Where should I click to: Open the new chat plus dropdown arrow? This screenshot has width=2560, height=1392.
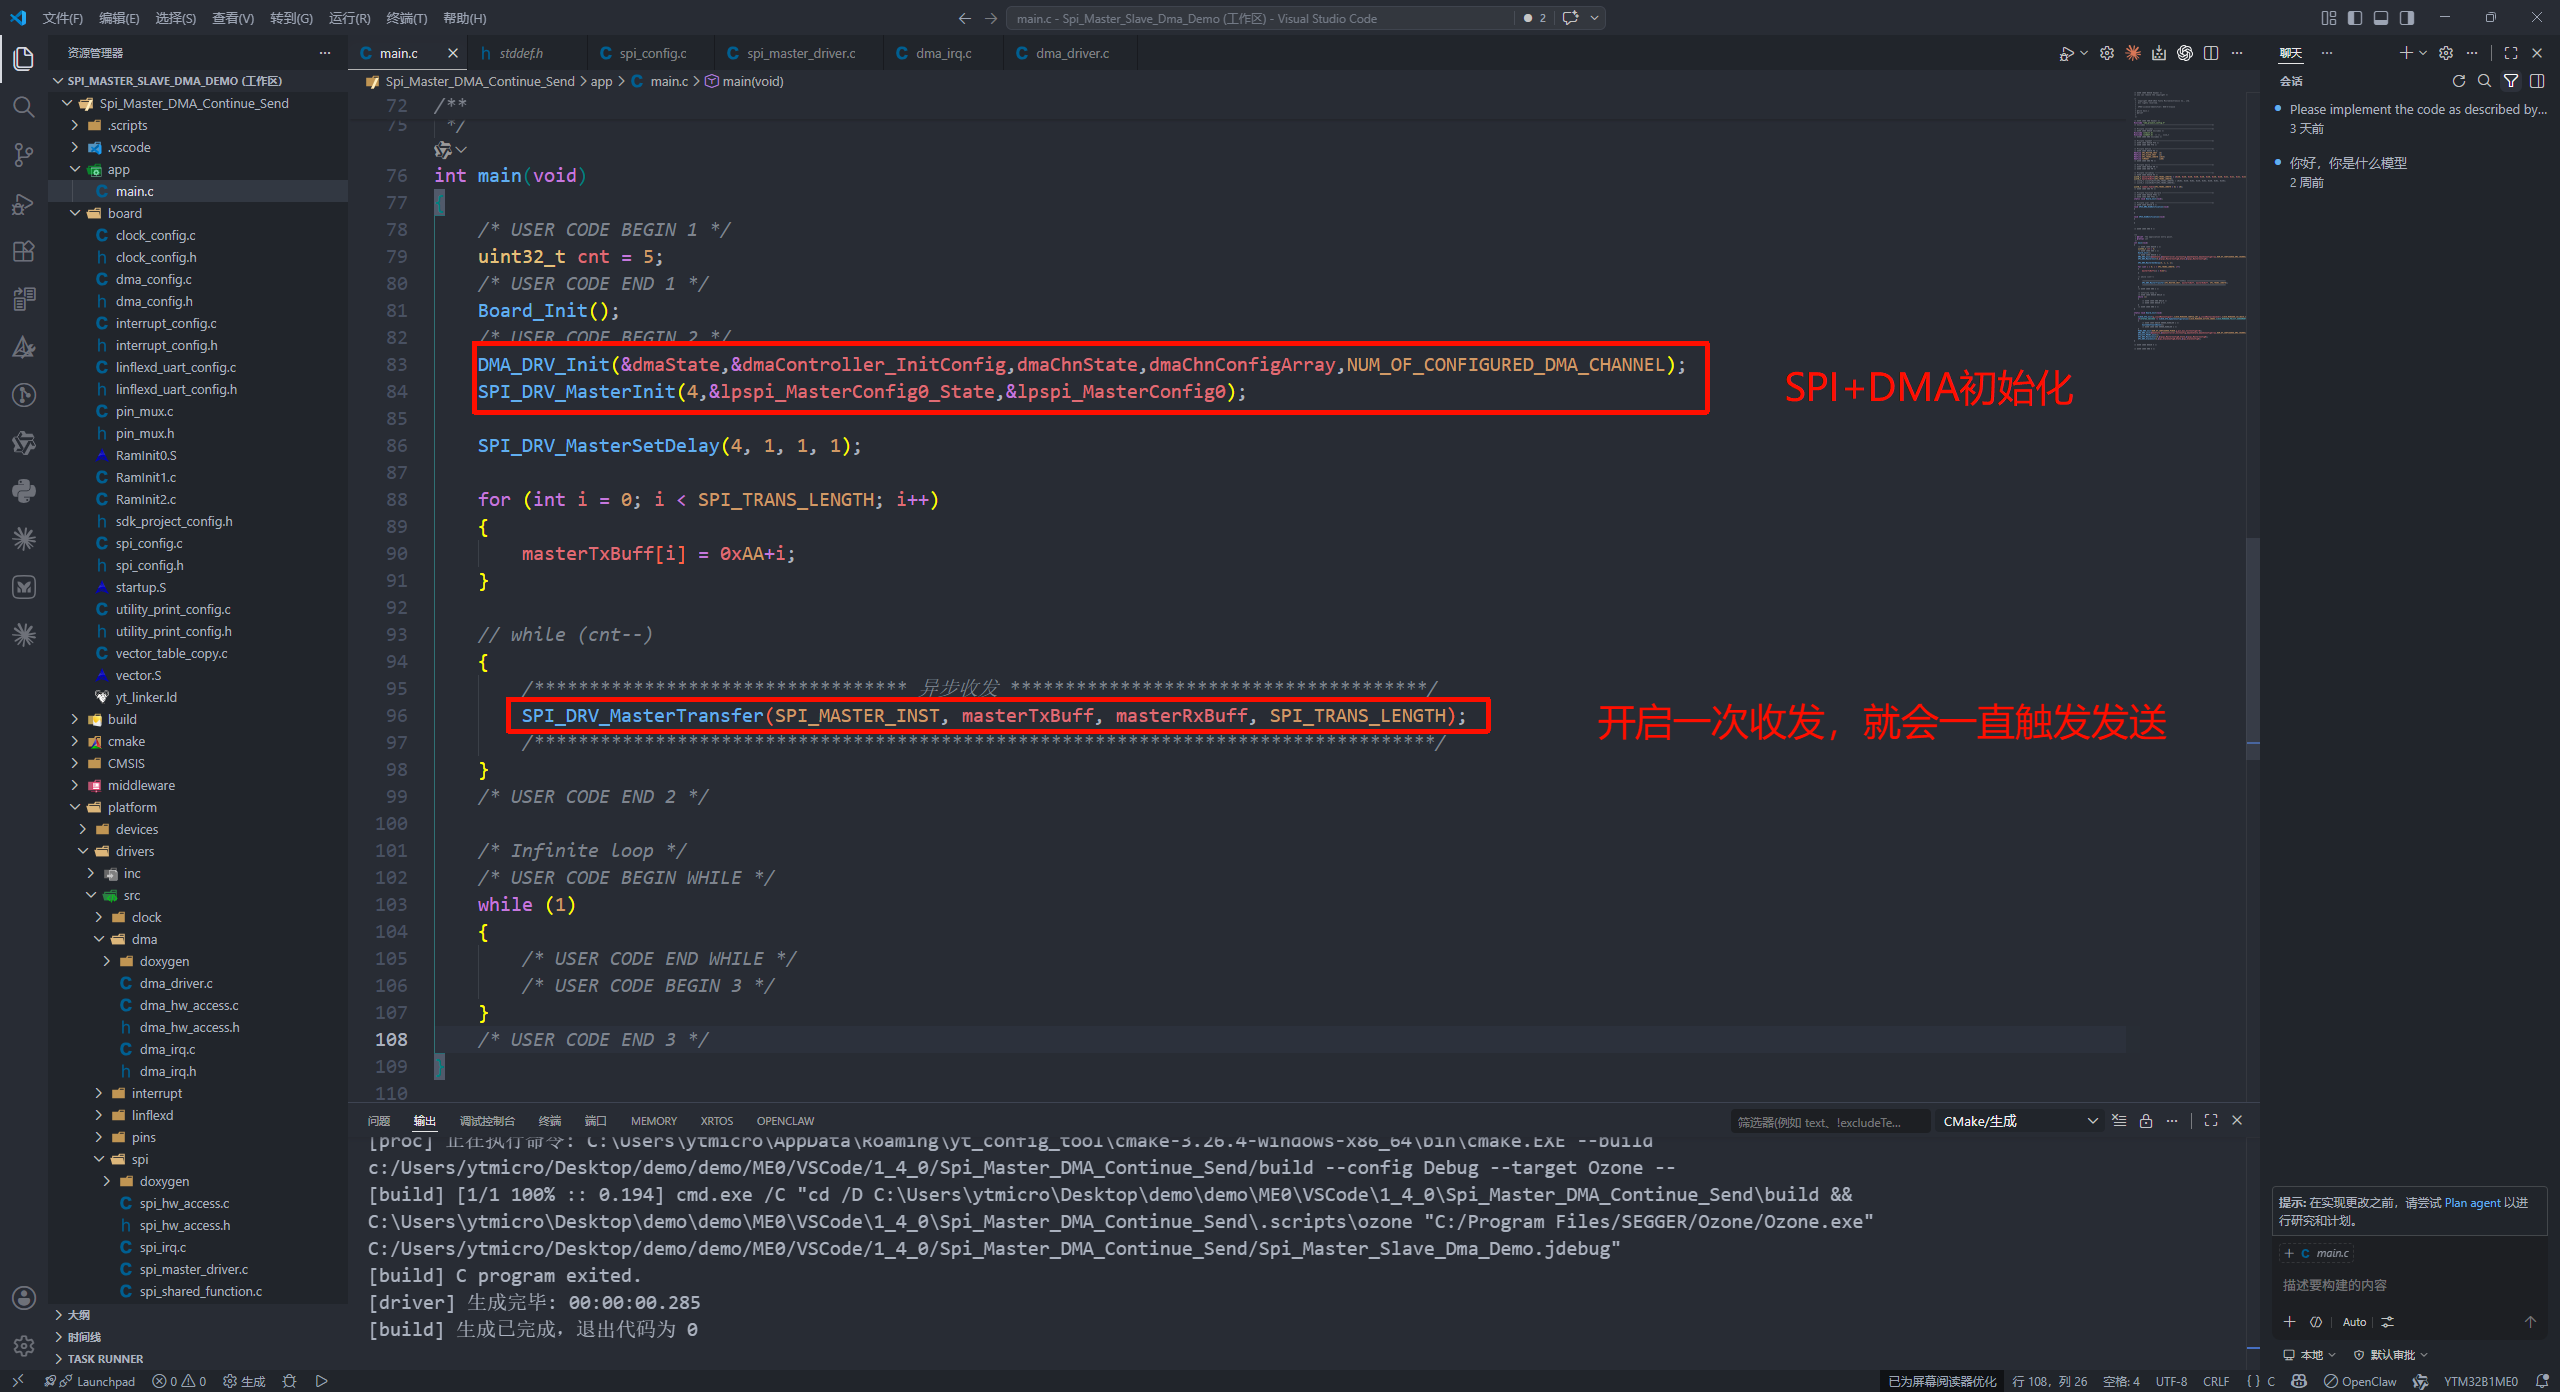[2423, 53]
